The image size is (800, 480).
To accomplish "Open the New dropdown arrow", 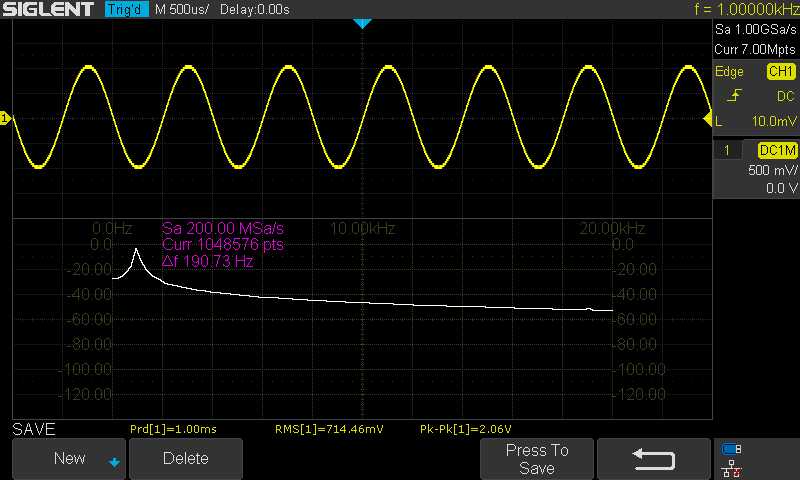I will pyautogui.click(x=113, y=461).
